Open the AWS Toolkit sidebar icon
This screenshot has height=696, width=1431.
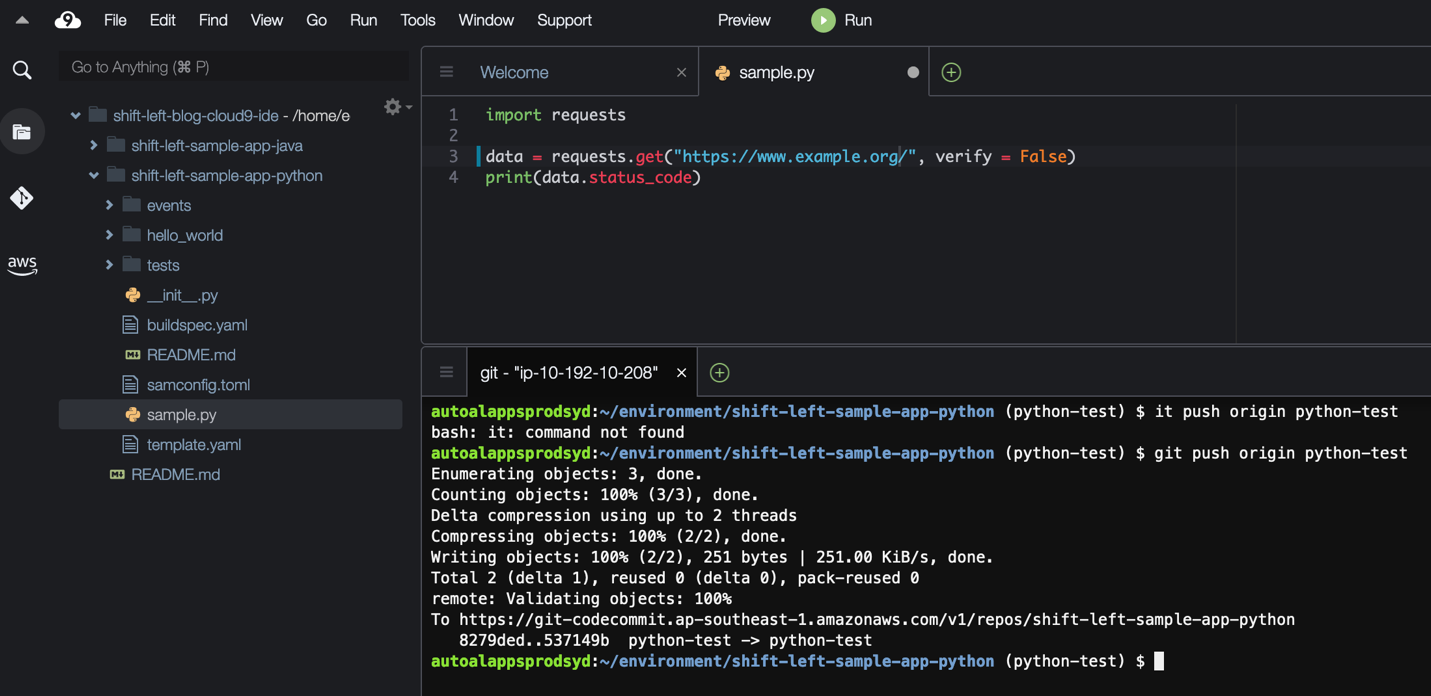[22, 265]
